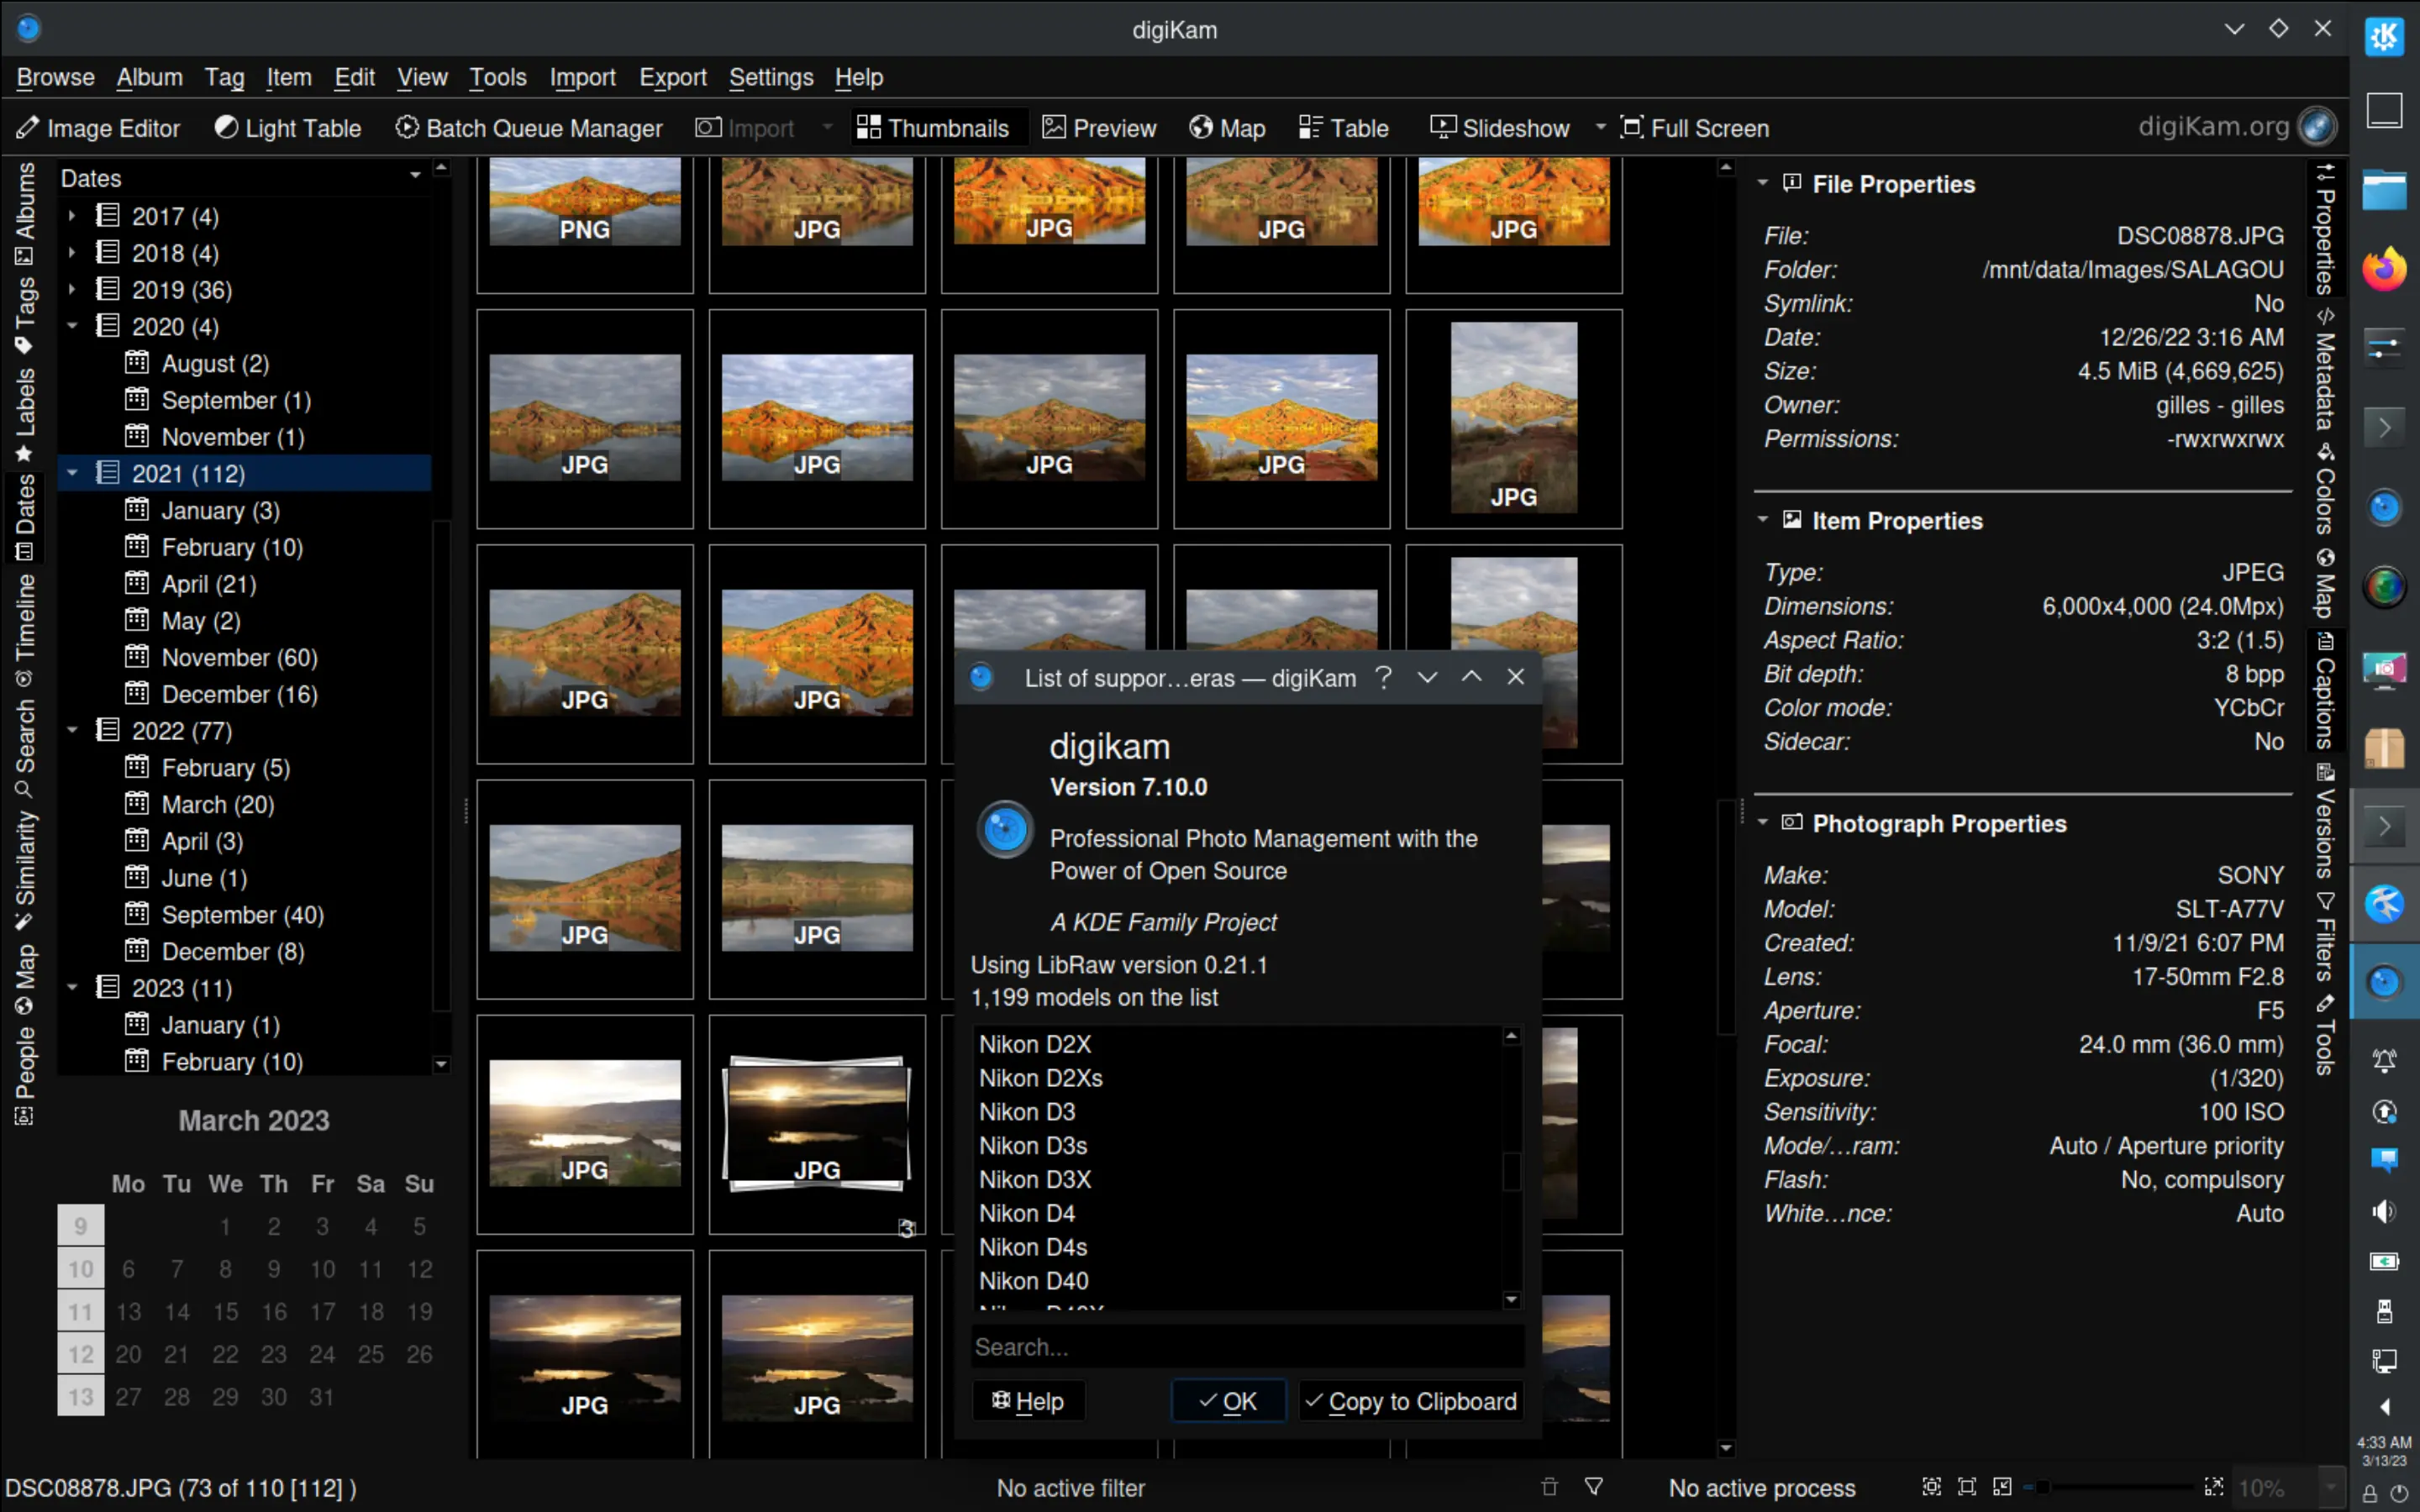Open the thumbnail zoom percentage dropdown
This screenshot has height=1512, width=2420.
[2332, 1487]
